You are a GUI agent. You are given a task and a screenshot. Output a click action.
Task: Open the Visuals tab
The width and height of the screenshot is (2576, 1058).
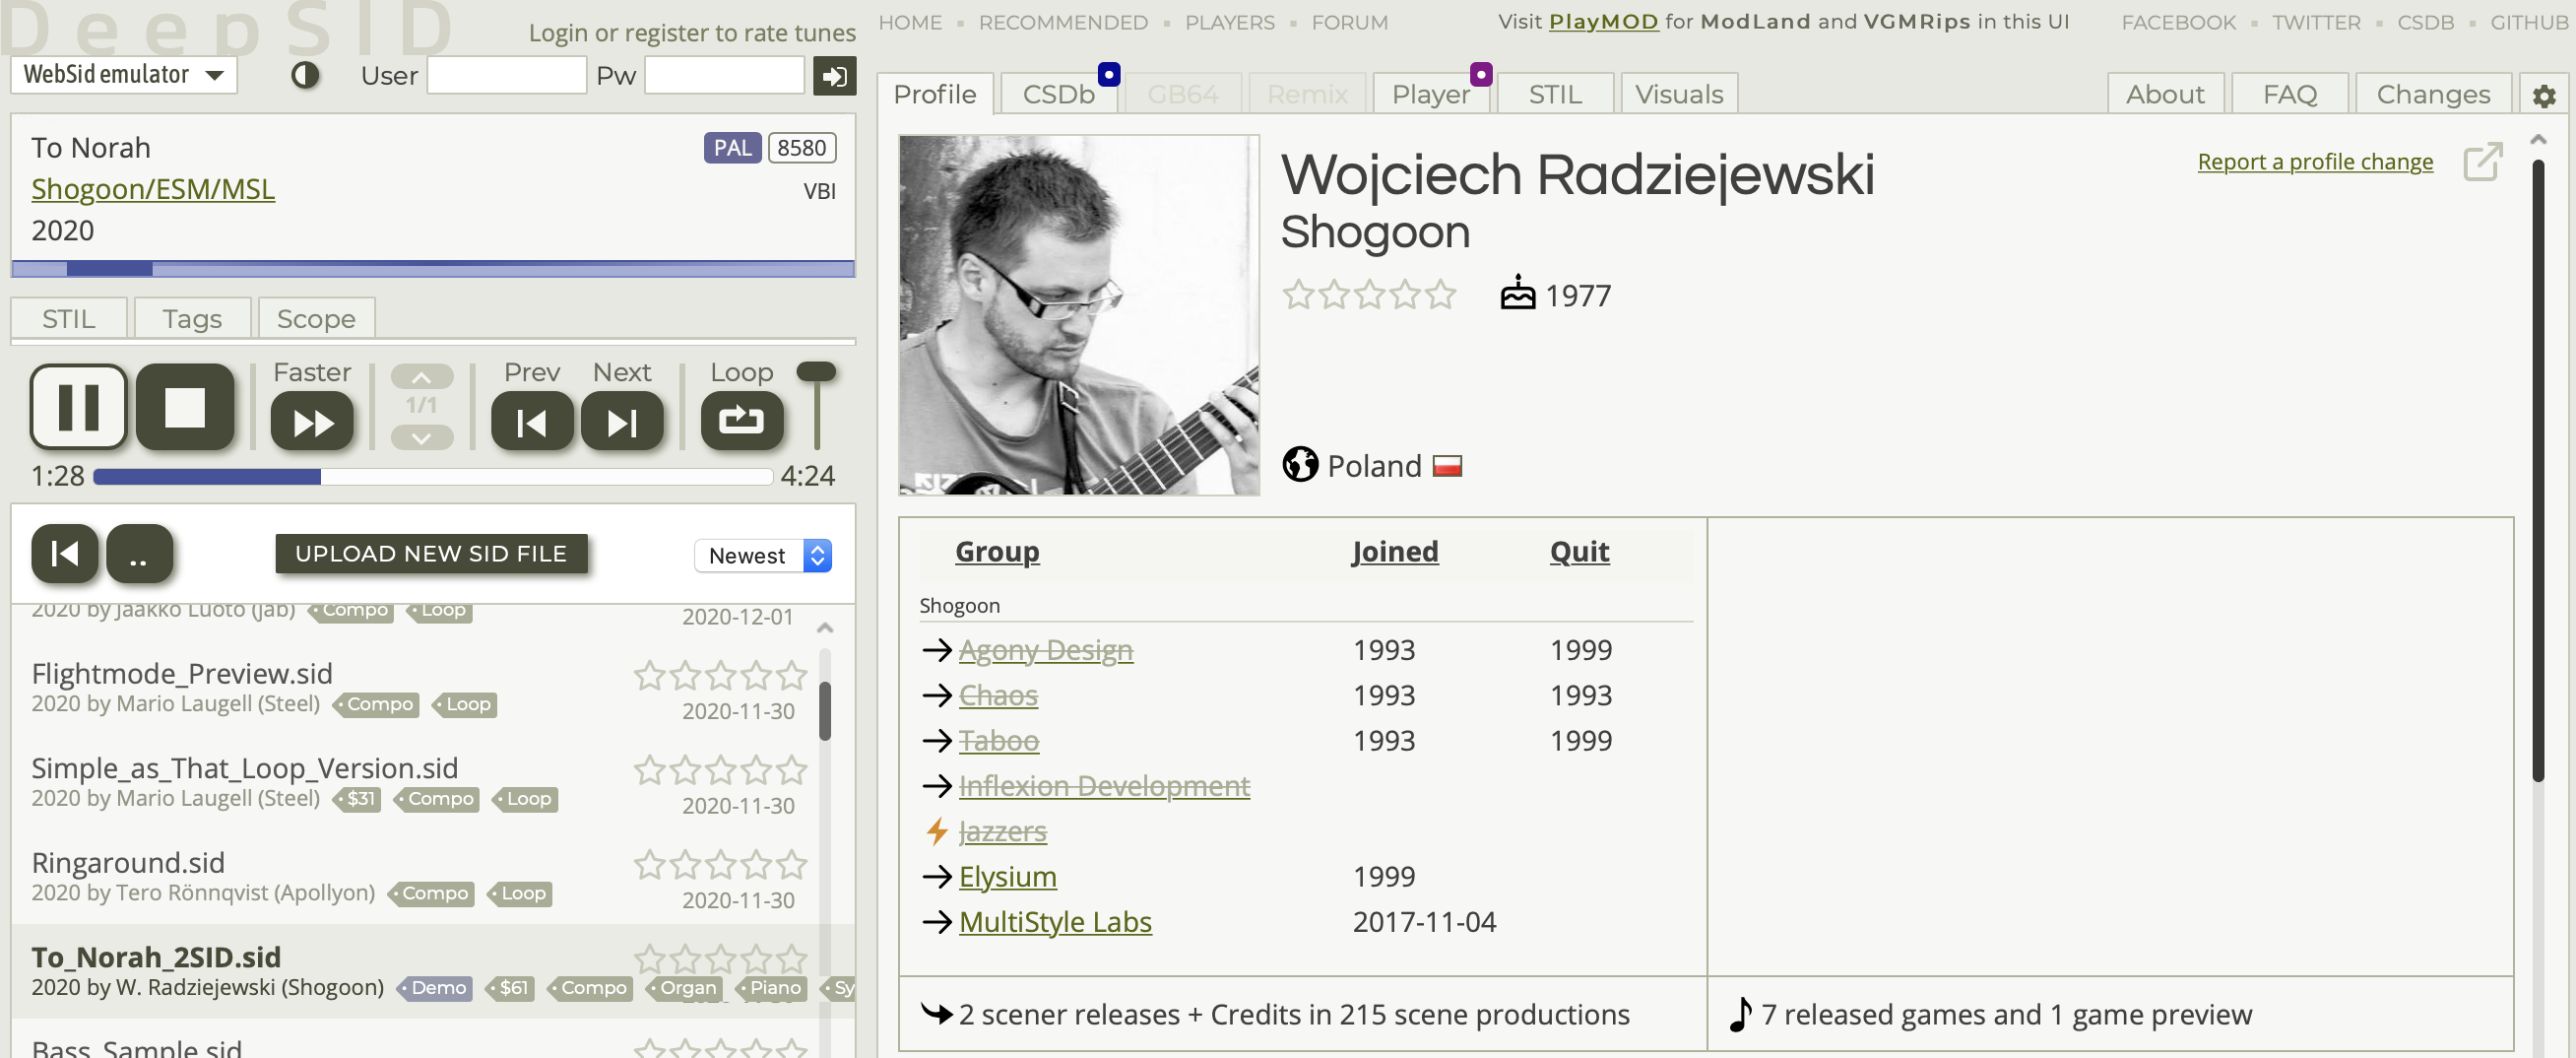click(x=1679, y=94)
